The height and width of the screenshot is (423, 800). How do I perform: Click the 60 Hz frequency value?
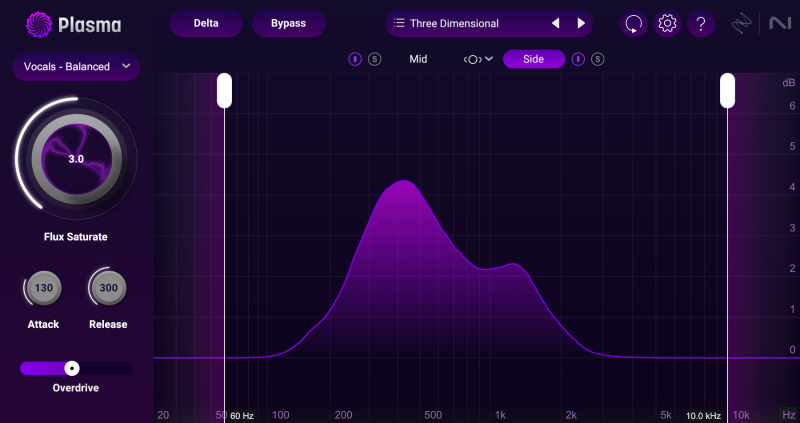pos(242,416)
